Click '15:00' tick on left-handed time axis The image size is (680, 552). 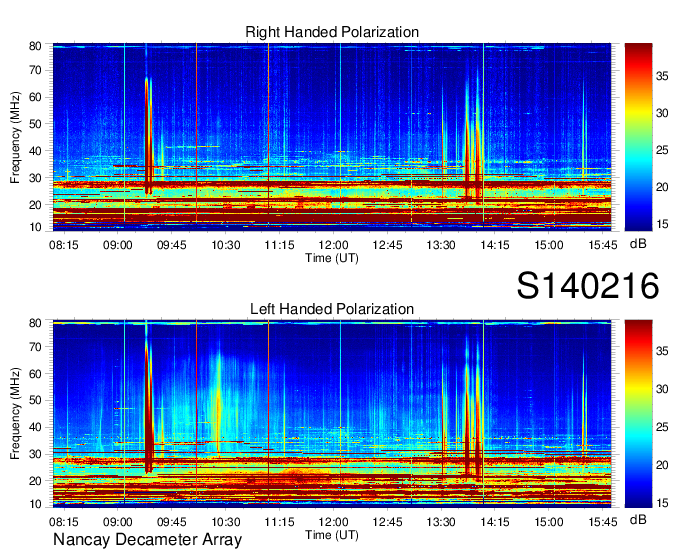click(x=549, y=521)
